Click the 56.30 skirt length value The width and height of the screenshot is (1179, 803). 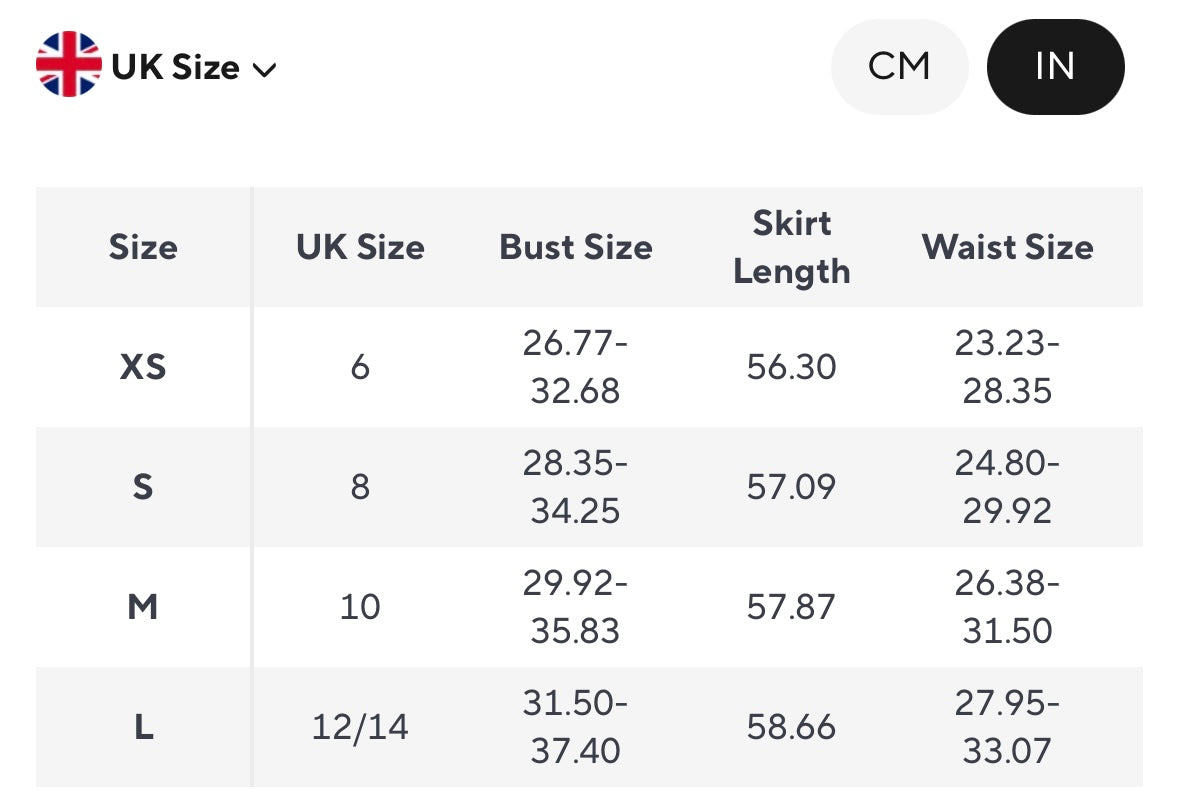(x=791, y=367)
